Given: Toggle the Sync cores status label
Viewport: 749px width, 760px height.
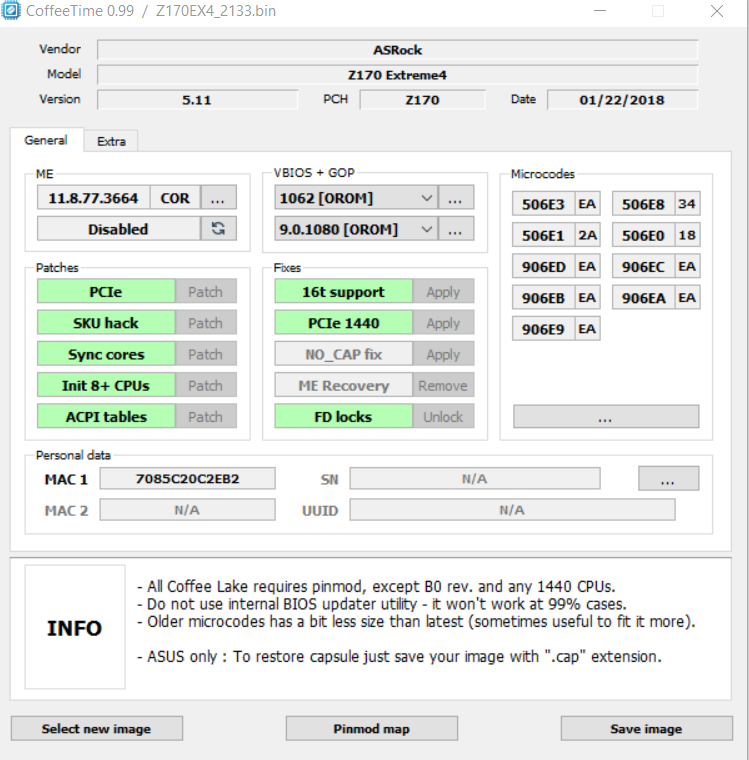Looking at the screenshot, I should [106, 354].
